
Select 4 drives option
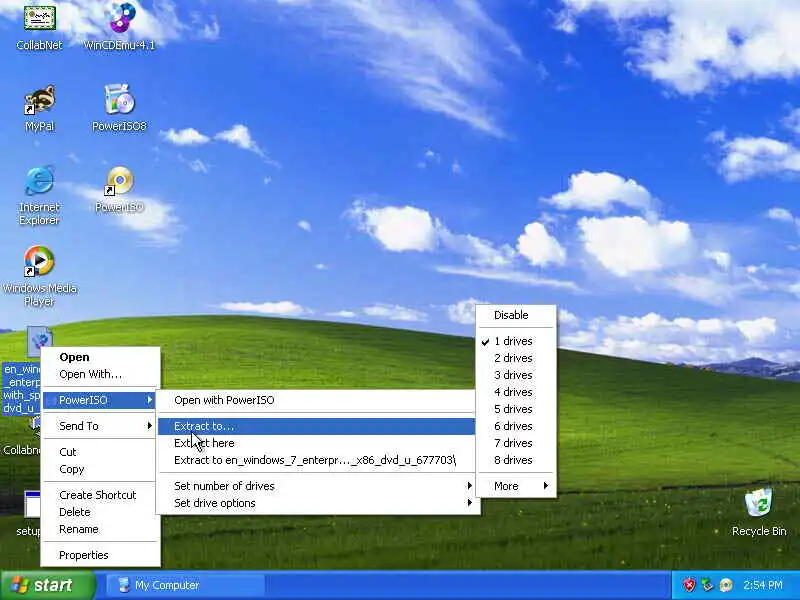pos(516,392)
